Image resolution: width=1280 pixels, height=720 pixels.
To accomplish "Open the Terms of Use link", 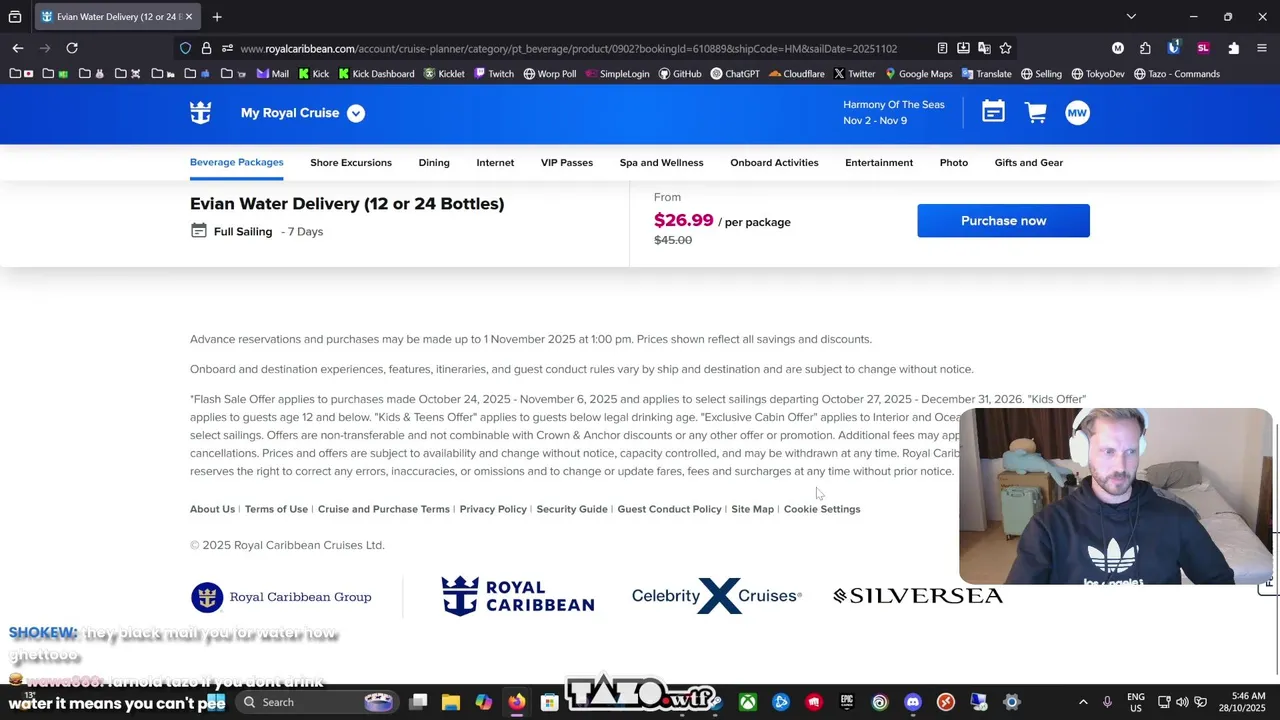I will [x=276, y=509].
